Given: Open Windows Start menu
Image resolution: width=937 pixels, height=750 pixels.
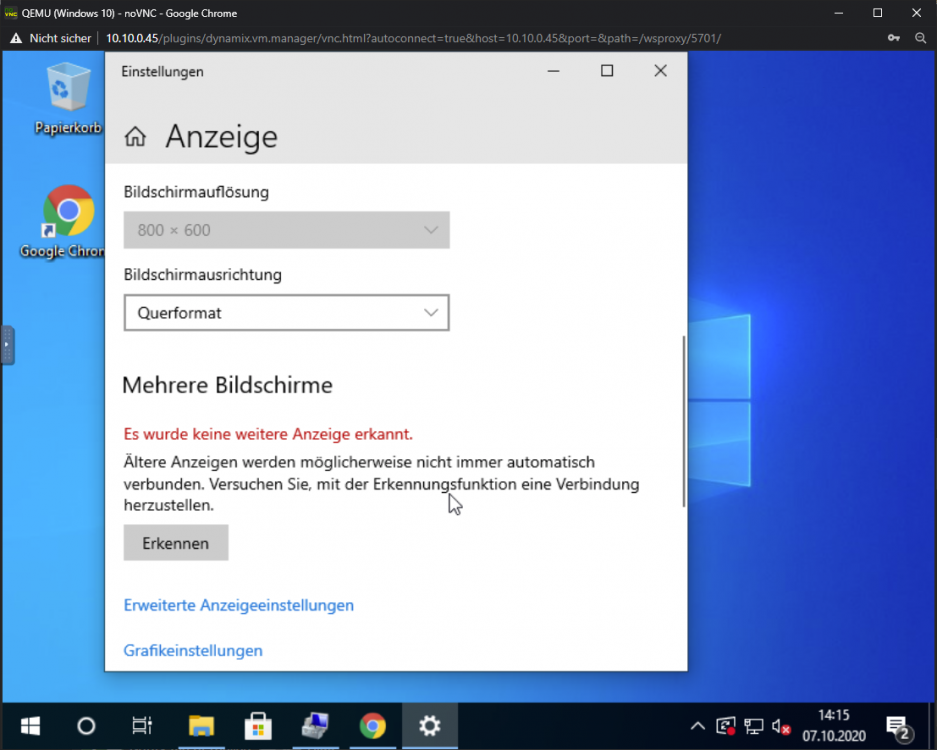Looking at the screenshot, I should coord(30,726).
